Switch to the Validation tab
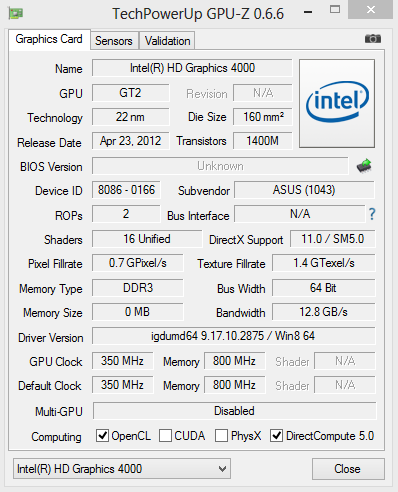Viewport: 398px width, 492px height. coord(167,41)
